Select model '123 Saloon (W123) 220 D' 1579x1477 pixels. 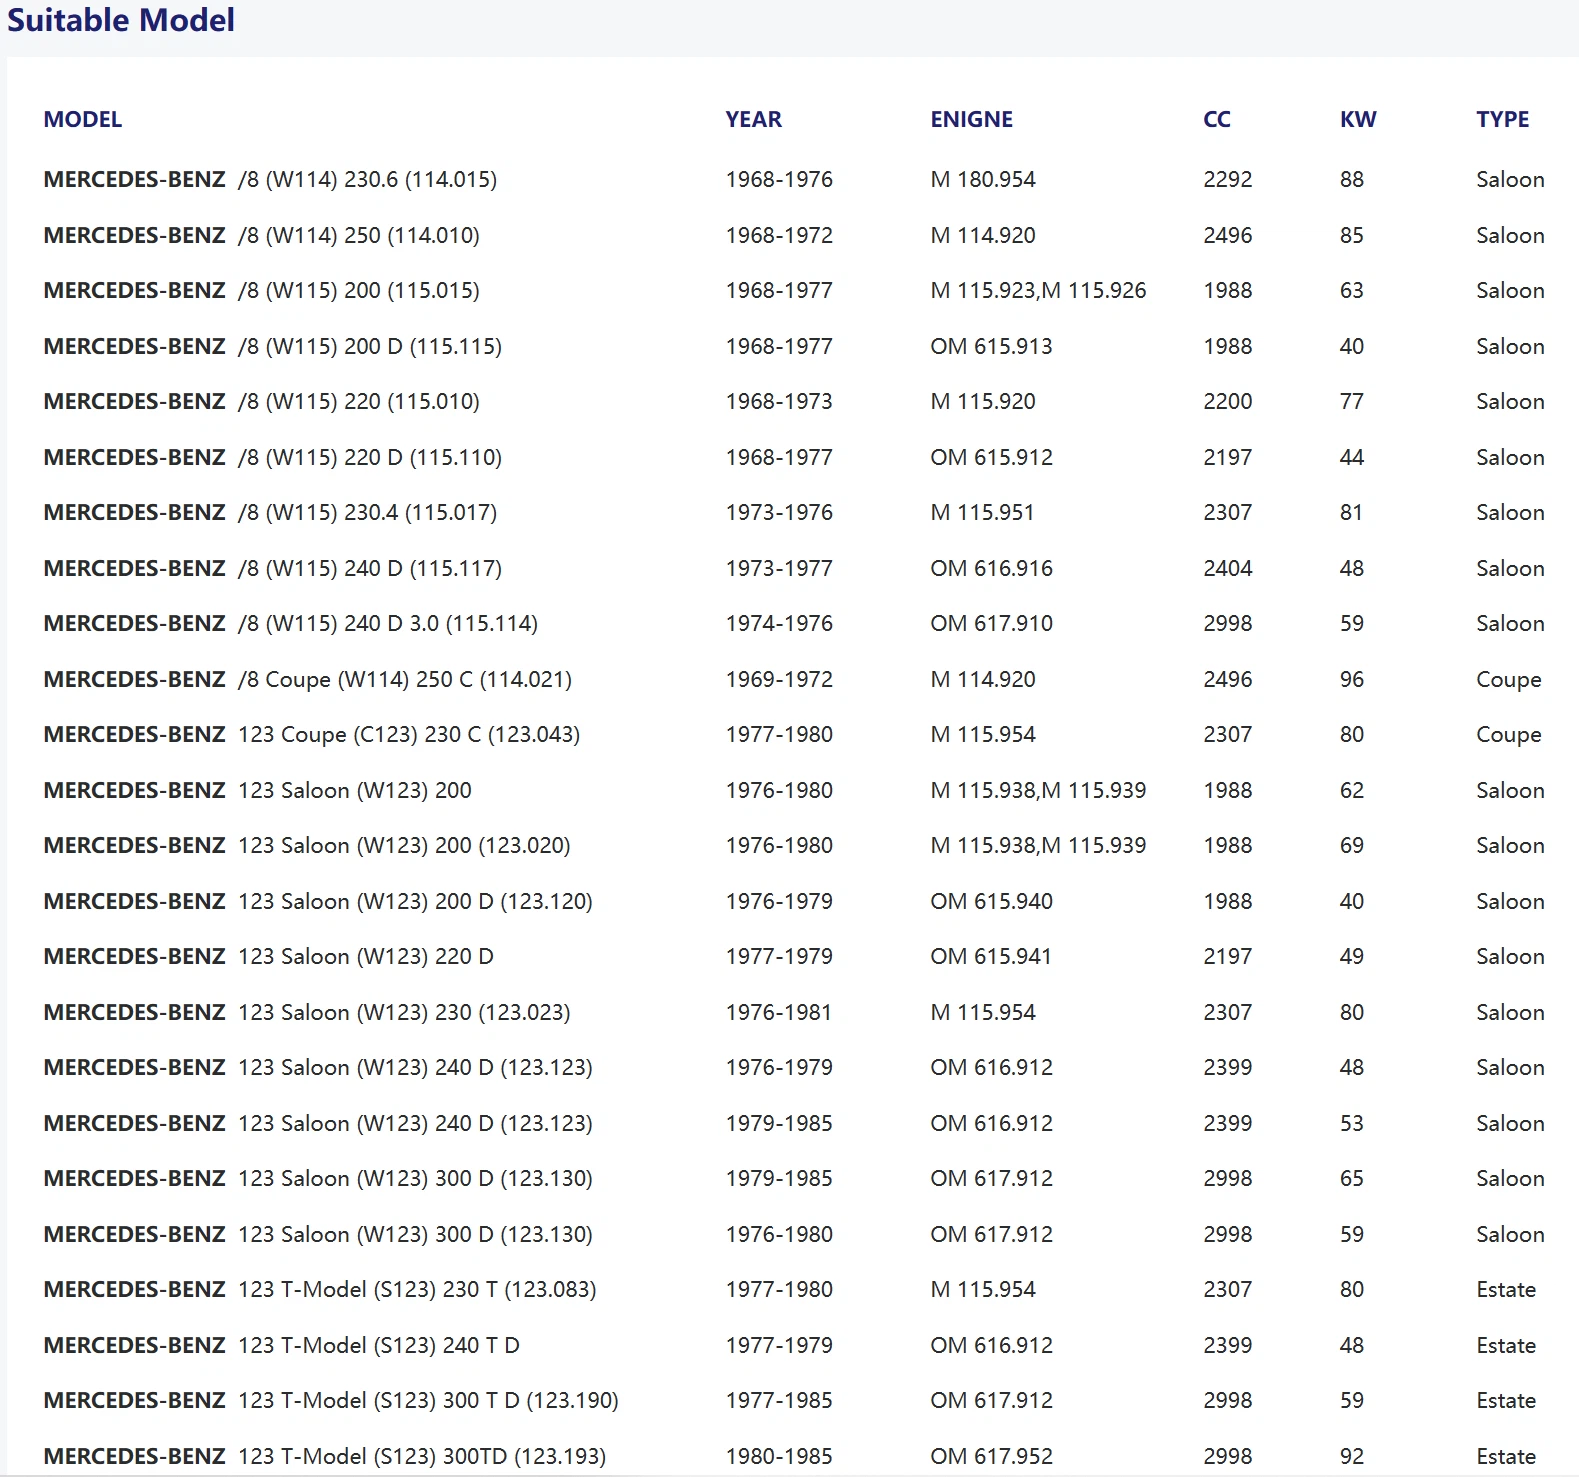(366, 956)
